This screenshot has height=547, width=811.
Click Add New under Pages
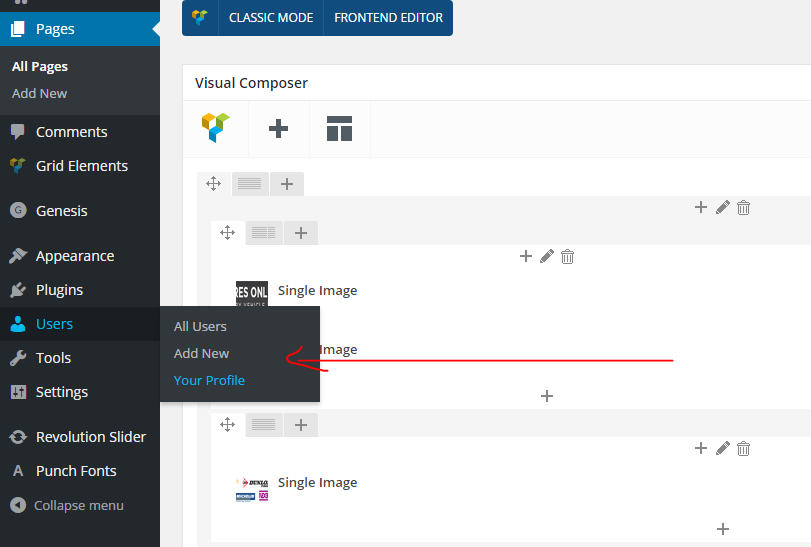pyautogui.click(x=39, y=94)
